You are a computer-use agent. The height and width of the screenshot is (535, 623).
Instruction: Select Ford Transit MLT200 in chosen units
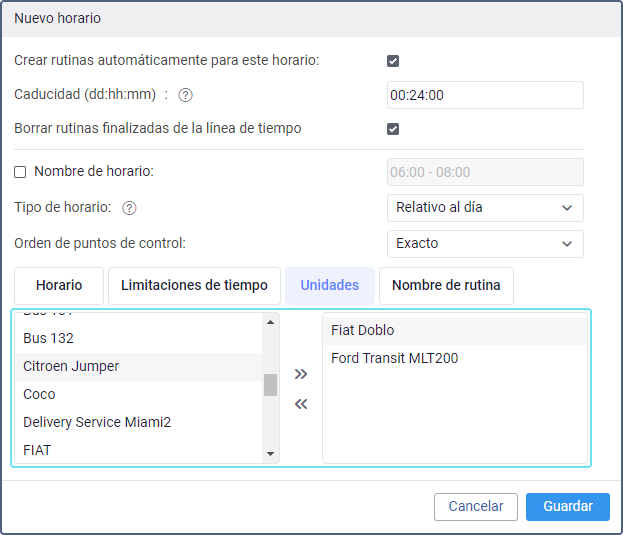click(x=394, y=358)
